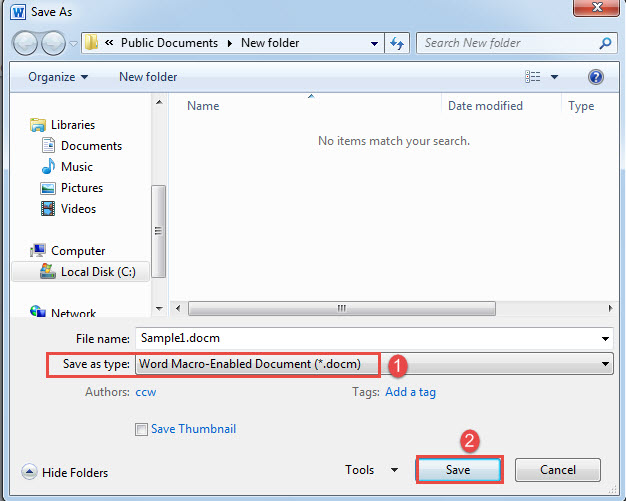Screen dimensions: 626x501
Task: Open the Tools dropdown menu
Action: click(x=371, y=470)
